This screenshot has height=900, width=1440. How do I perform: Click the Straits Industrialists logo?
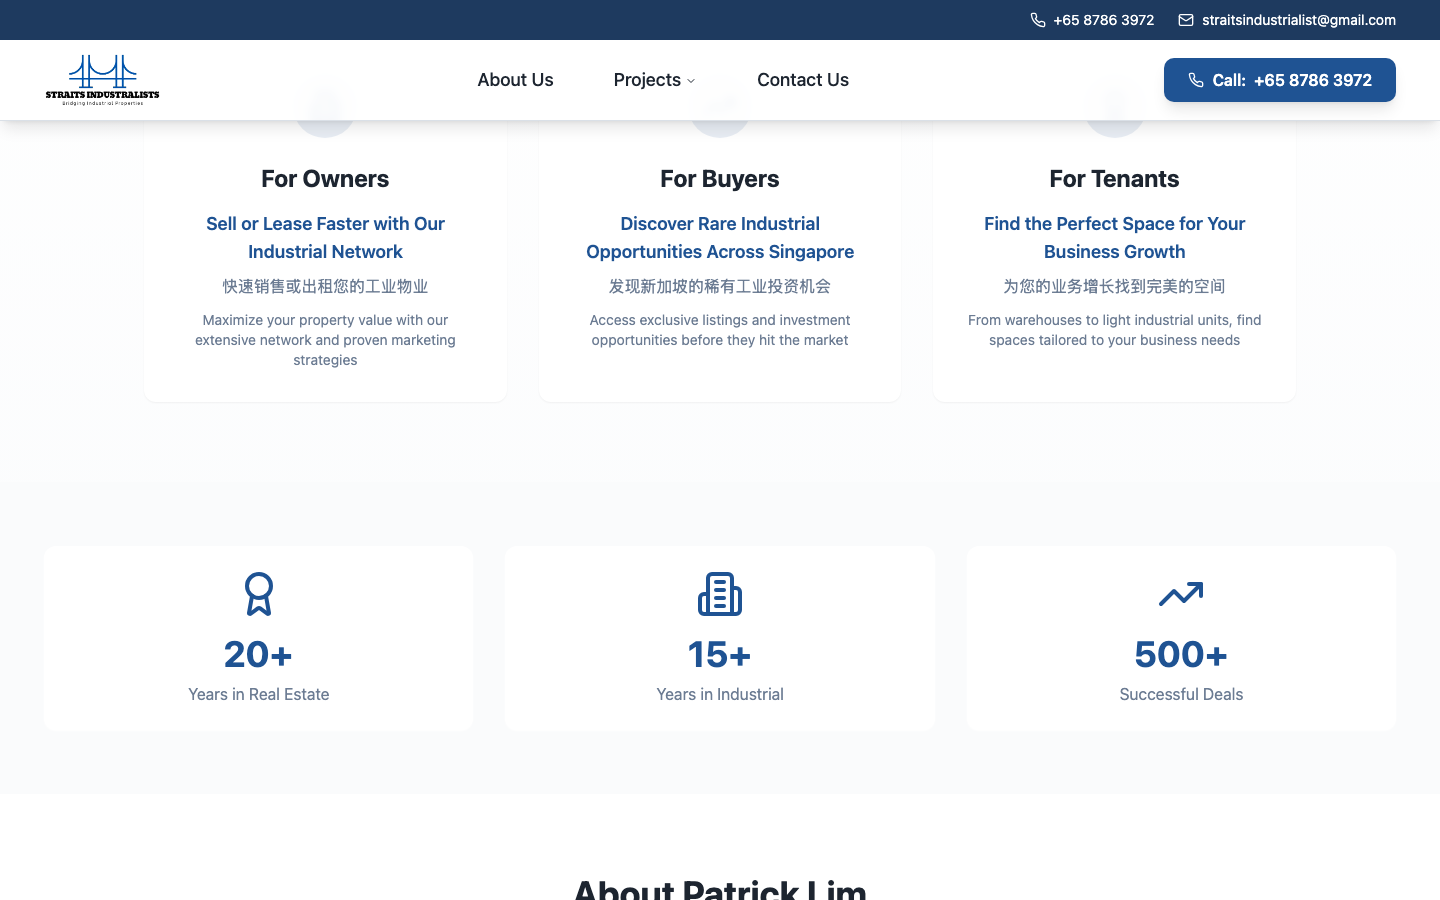102,80
